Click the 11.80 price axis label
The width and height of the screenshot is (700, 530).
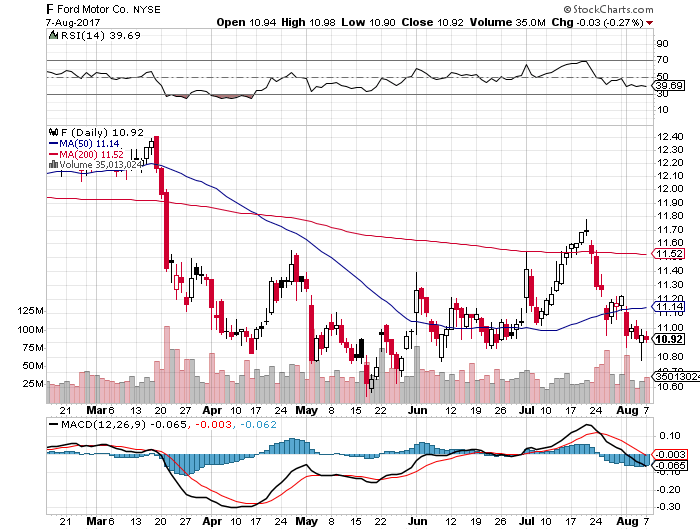[670, 216]
